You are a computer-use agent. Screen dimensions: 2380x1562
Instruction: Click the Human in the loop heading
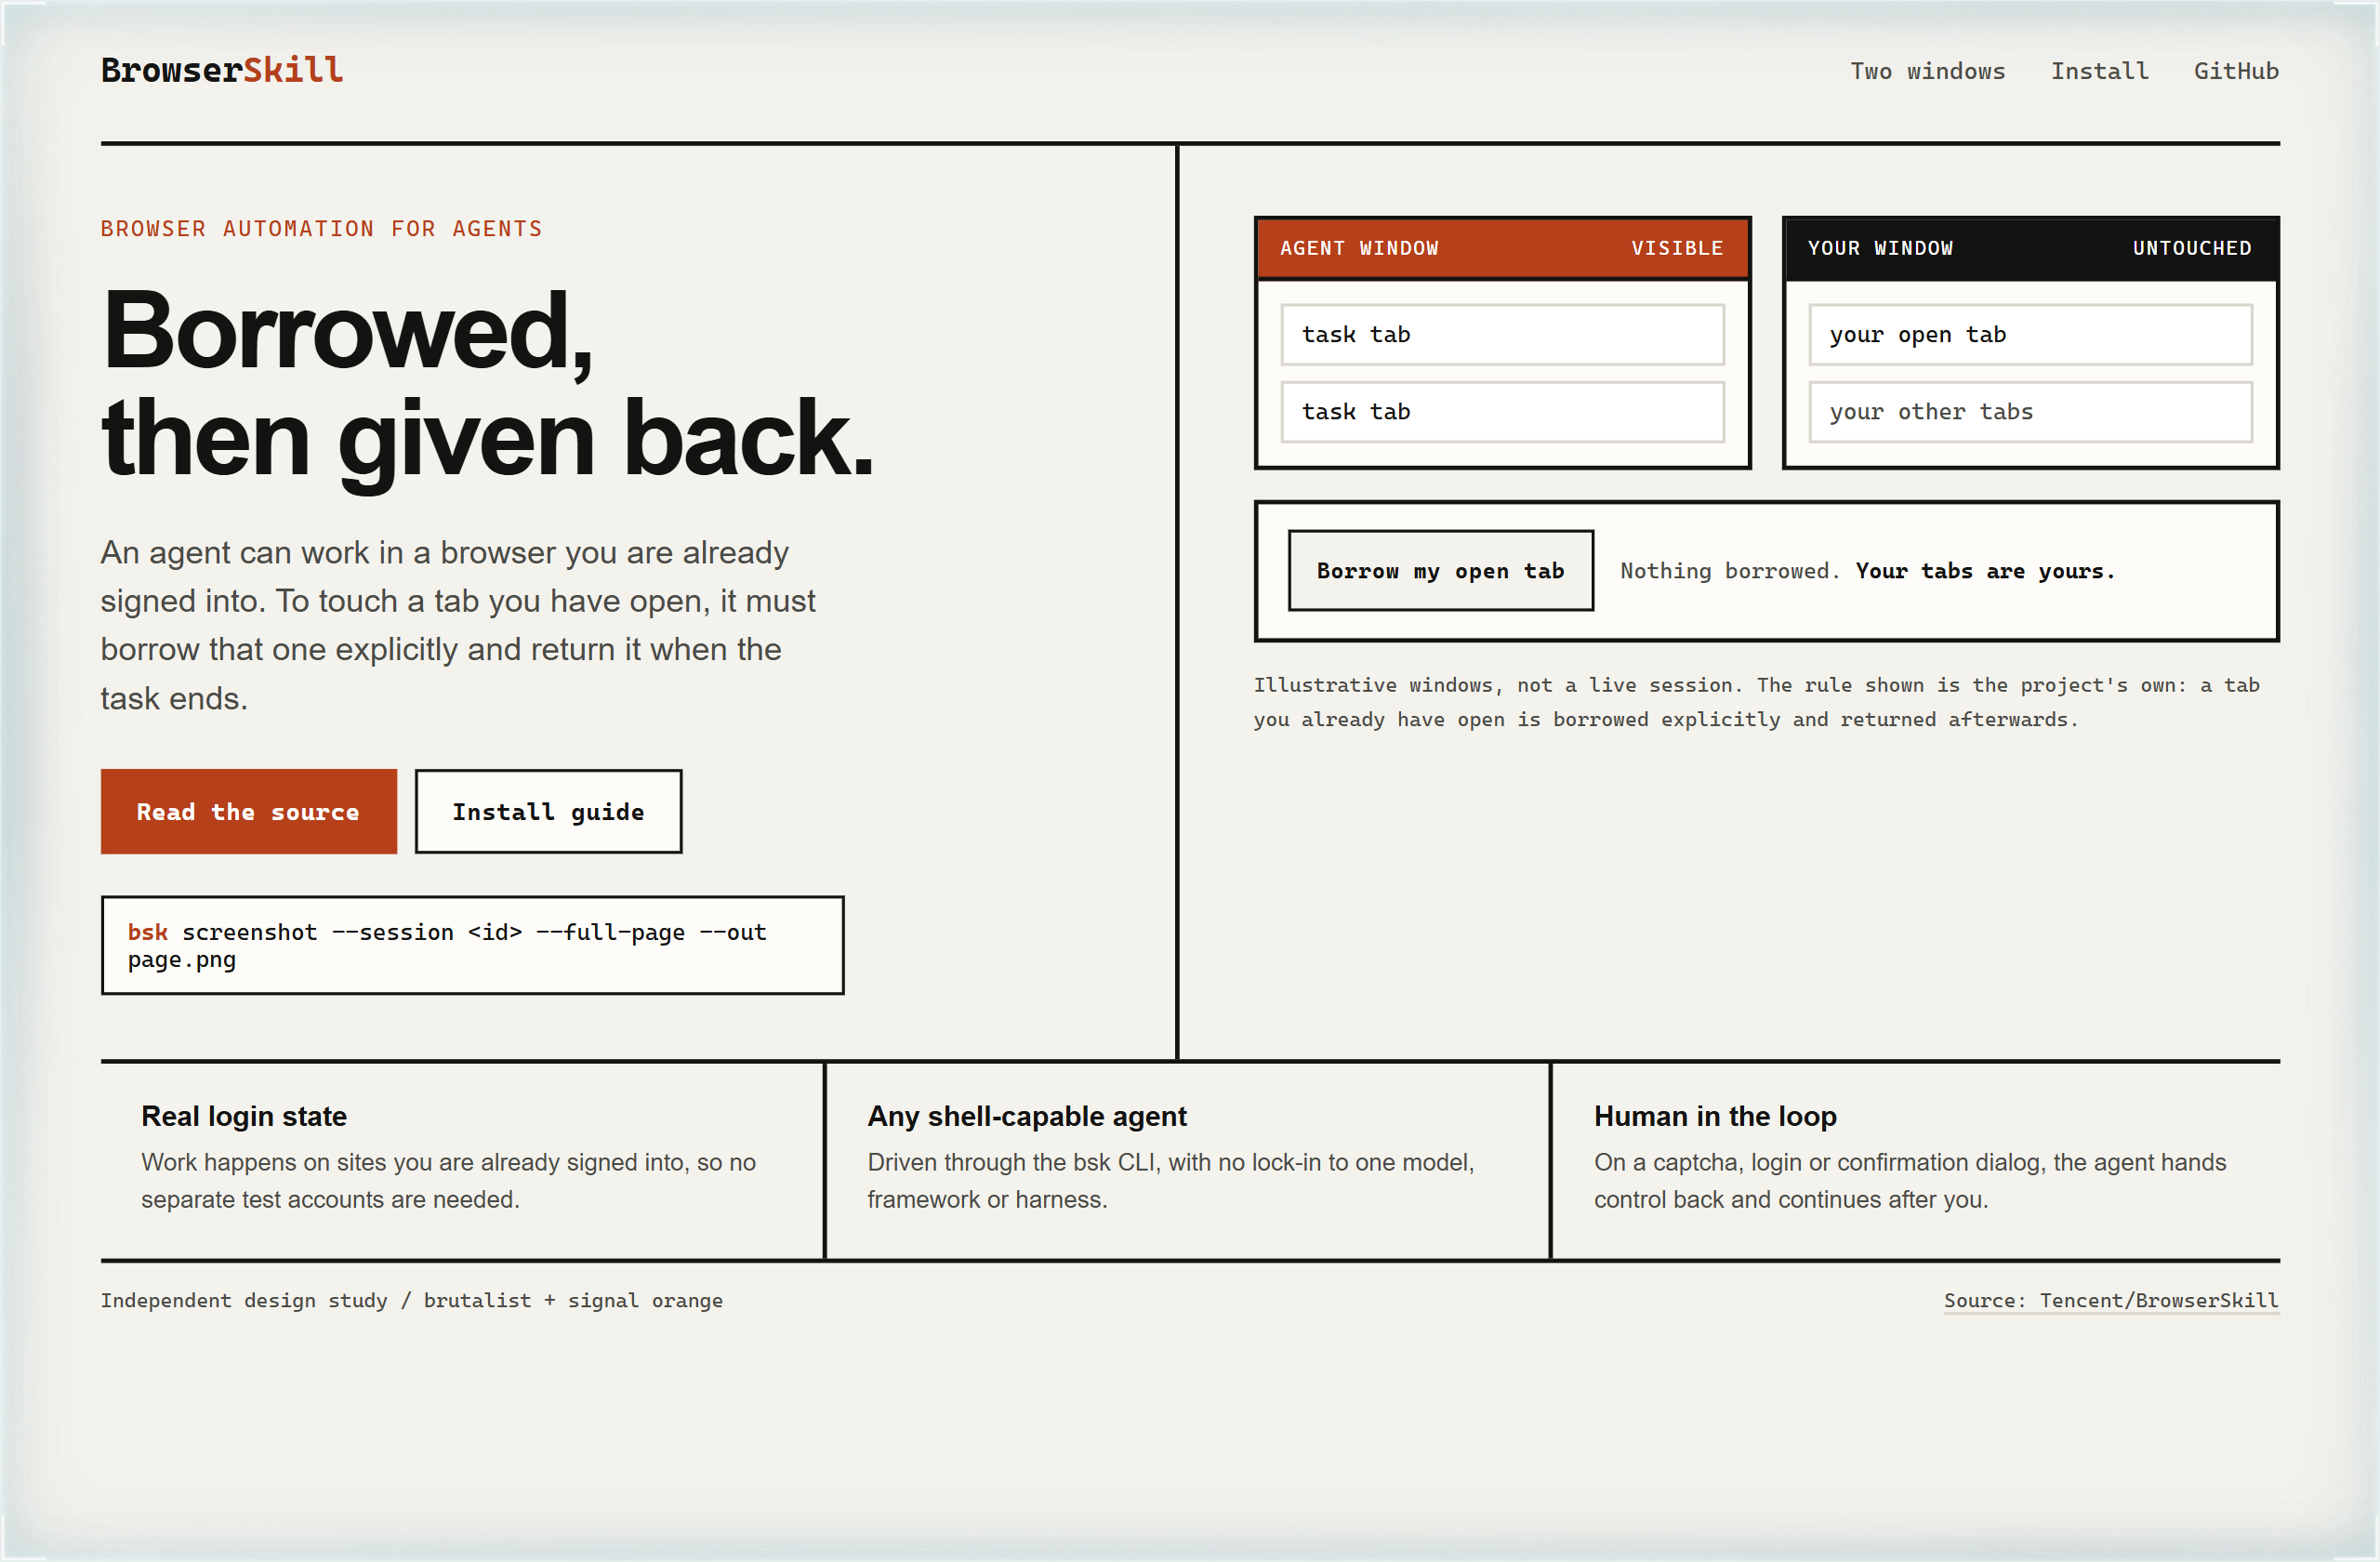[1715, 1116]
